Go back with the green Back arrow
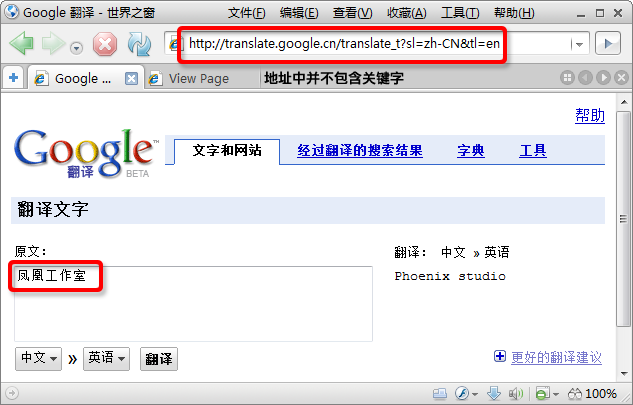This screenshot has width=633, height=405. point(21,44)
